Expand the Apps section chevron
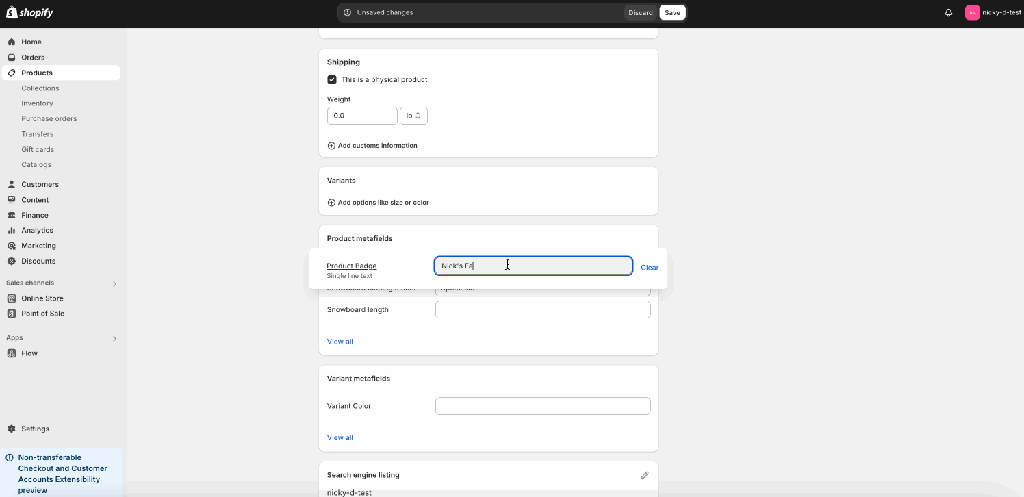Image resolution: width=1024 pixels, height=497 pixels. (114, 338)
